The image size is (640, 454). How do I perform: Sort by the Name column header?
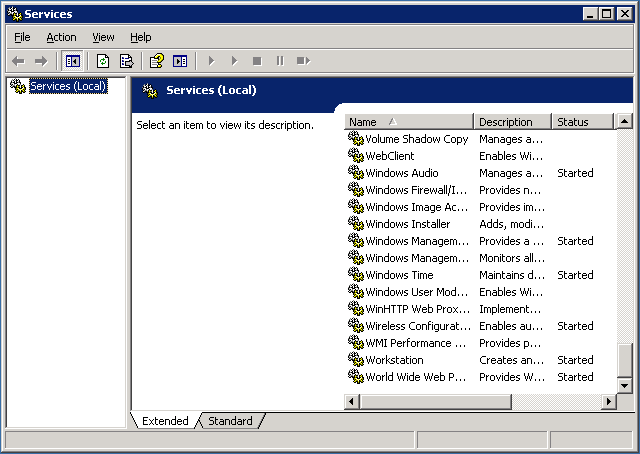pyautogui.click(x=409, y=122)
